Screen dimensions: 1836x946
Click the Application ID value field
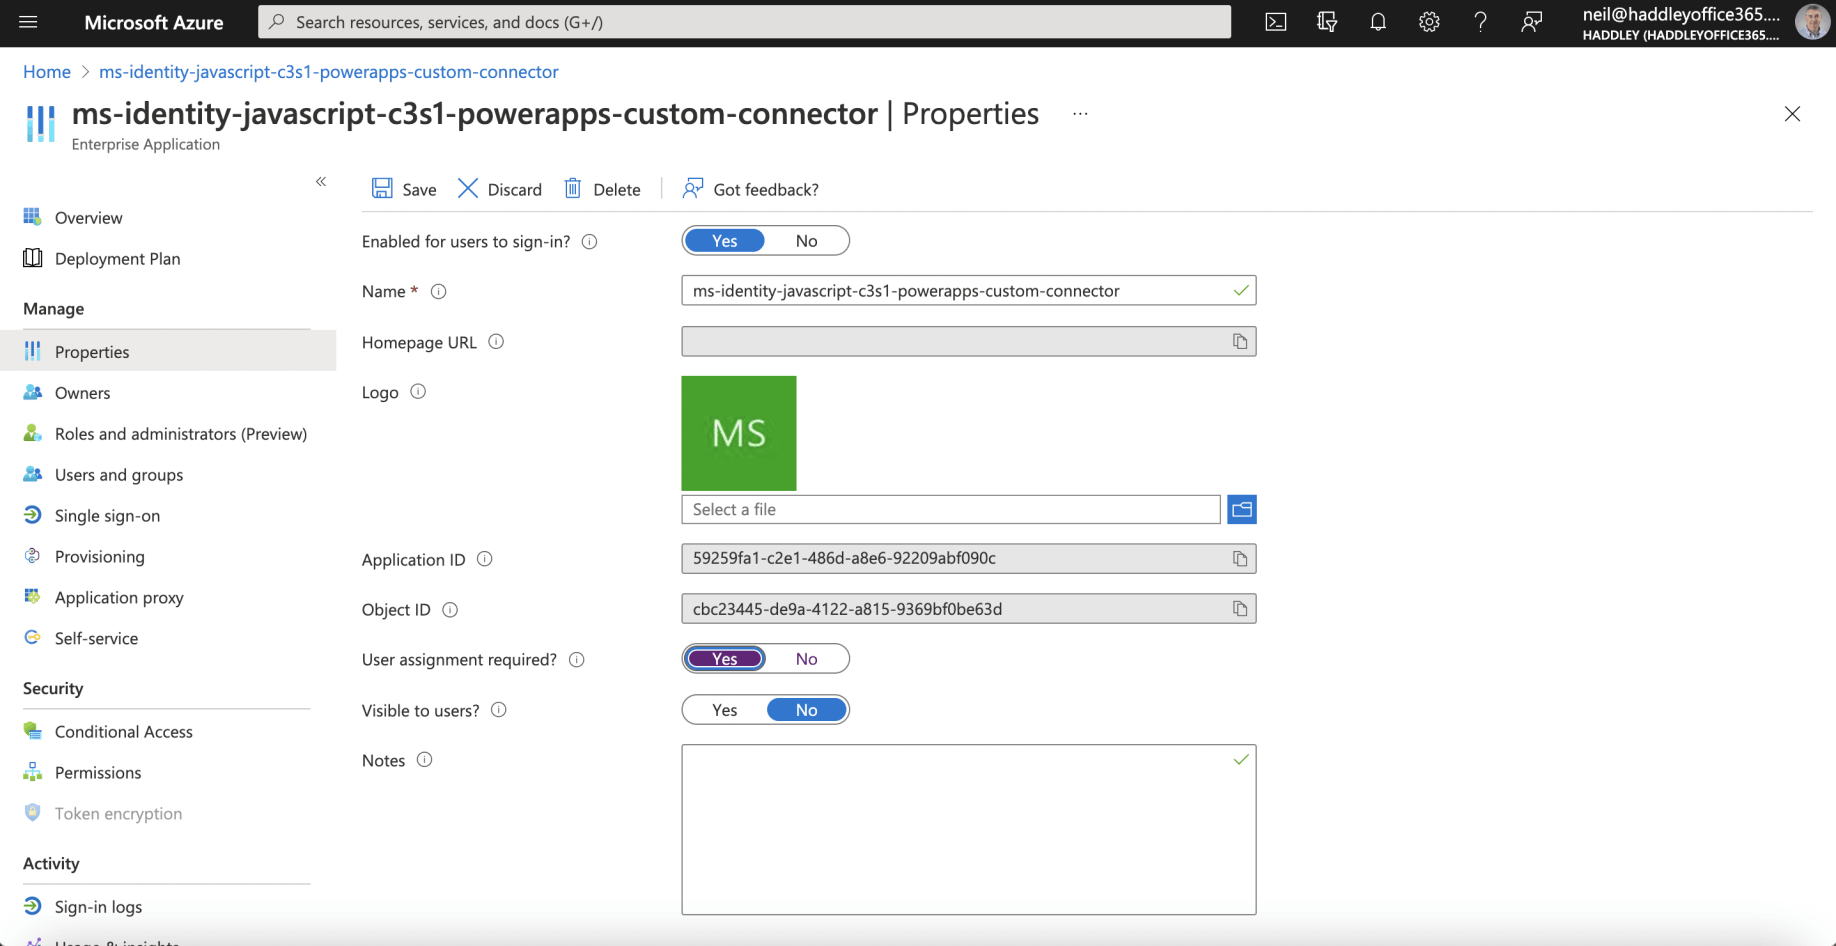point(968,559)
